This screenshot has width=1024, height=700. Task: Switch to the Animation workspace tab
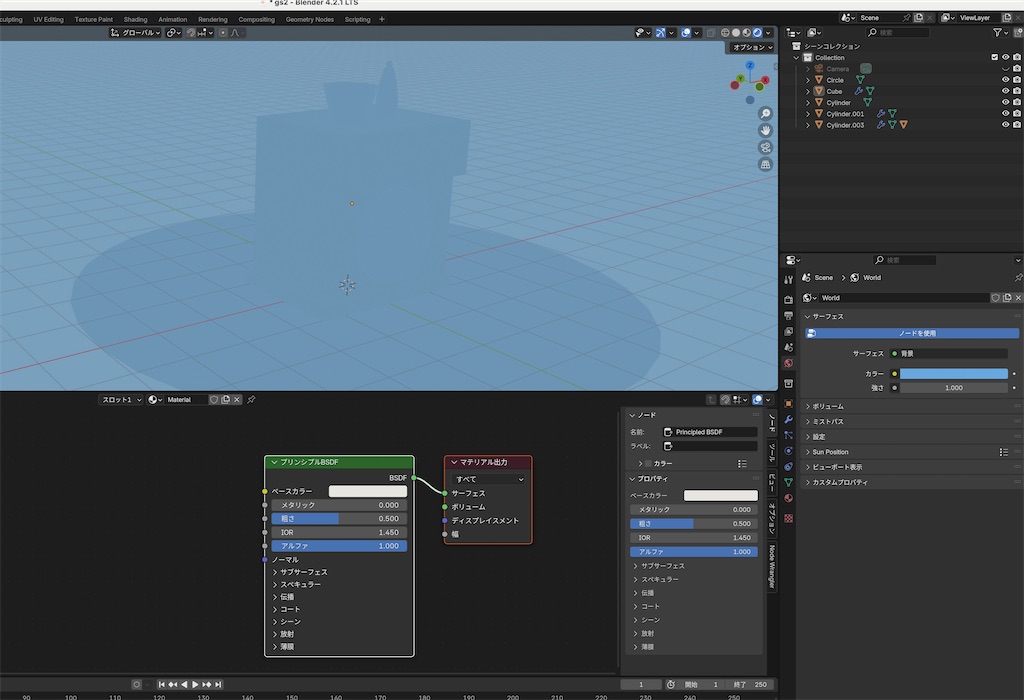click(x=172, y=20)
